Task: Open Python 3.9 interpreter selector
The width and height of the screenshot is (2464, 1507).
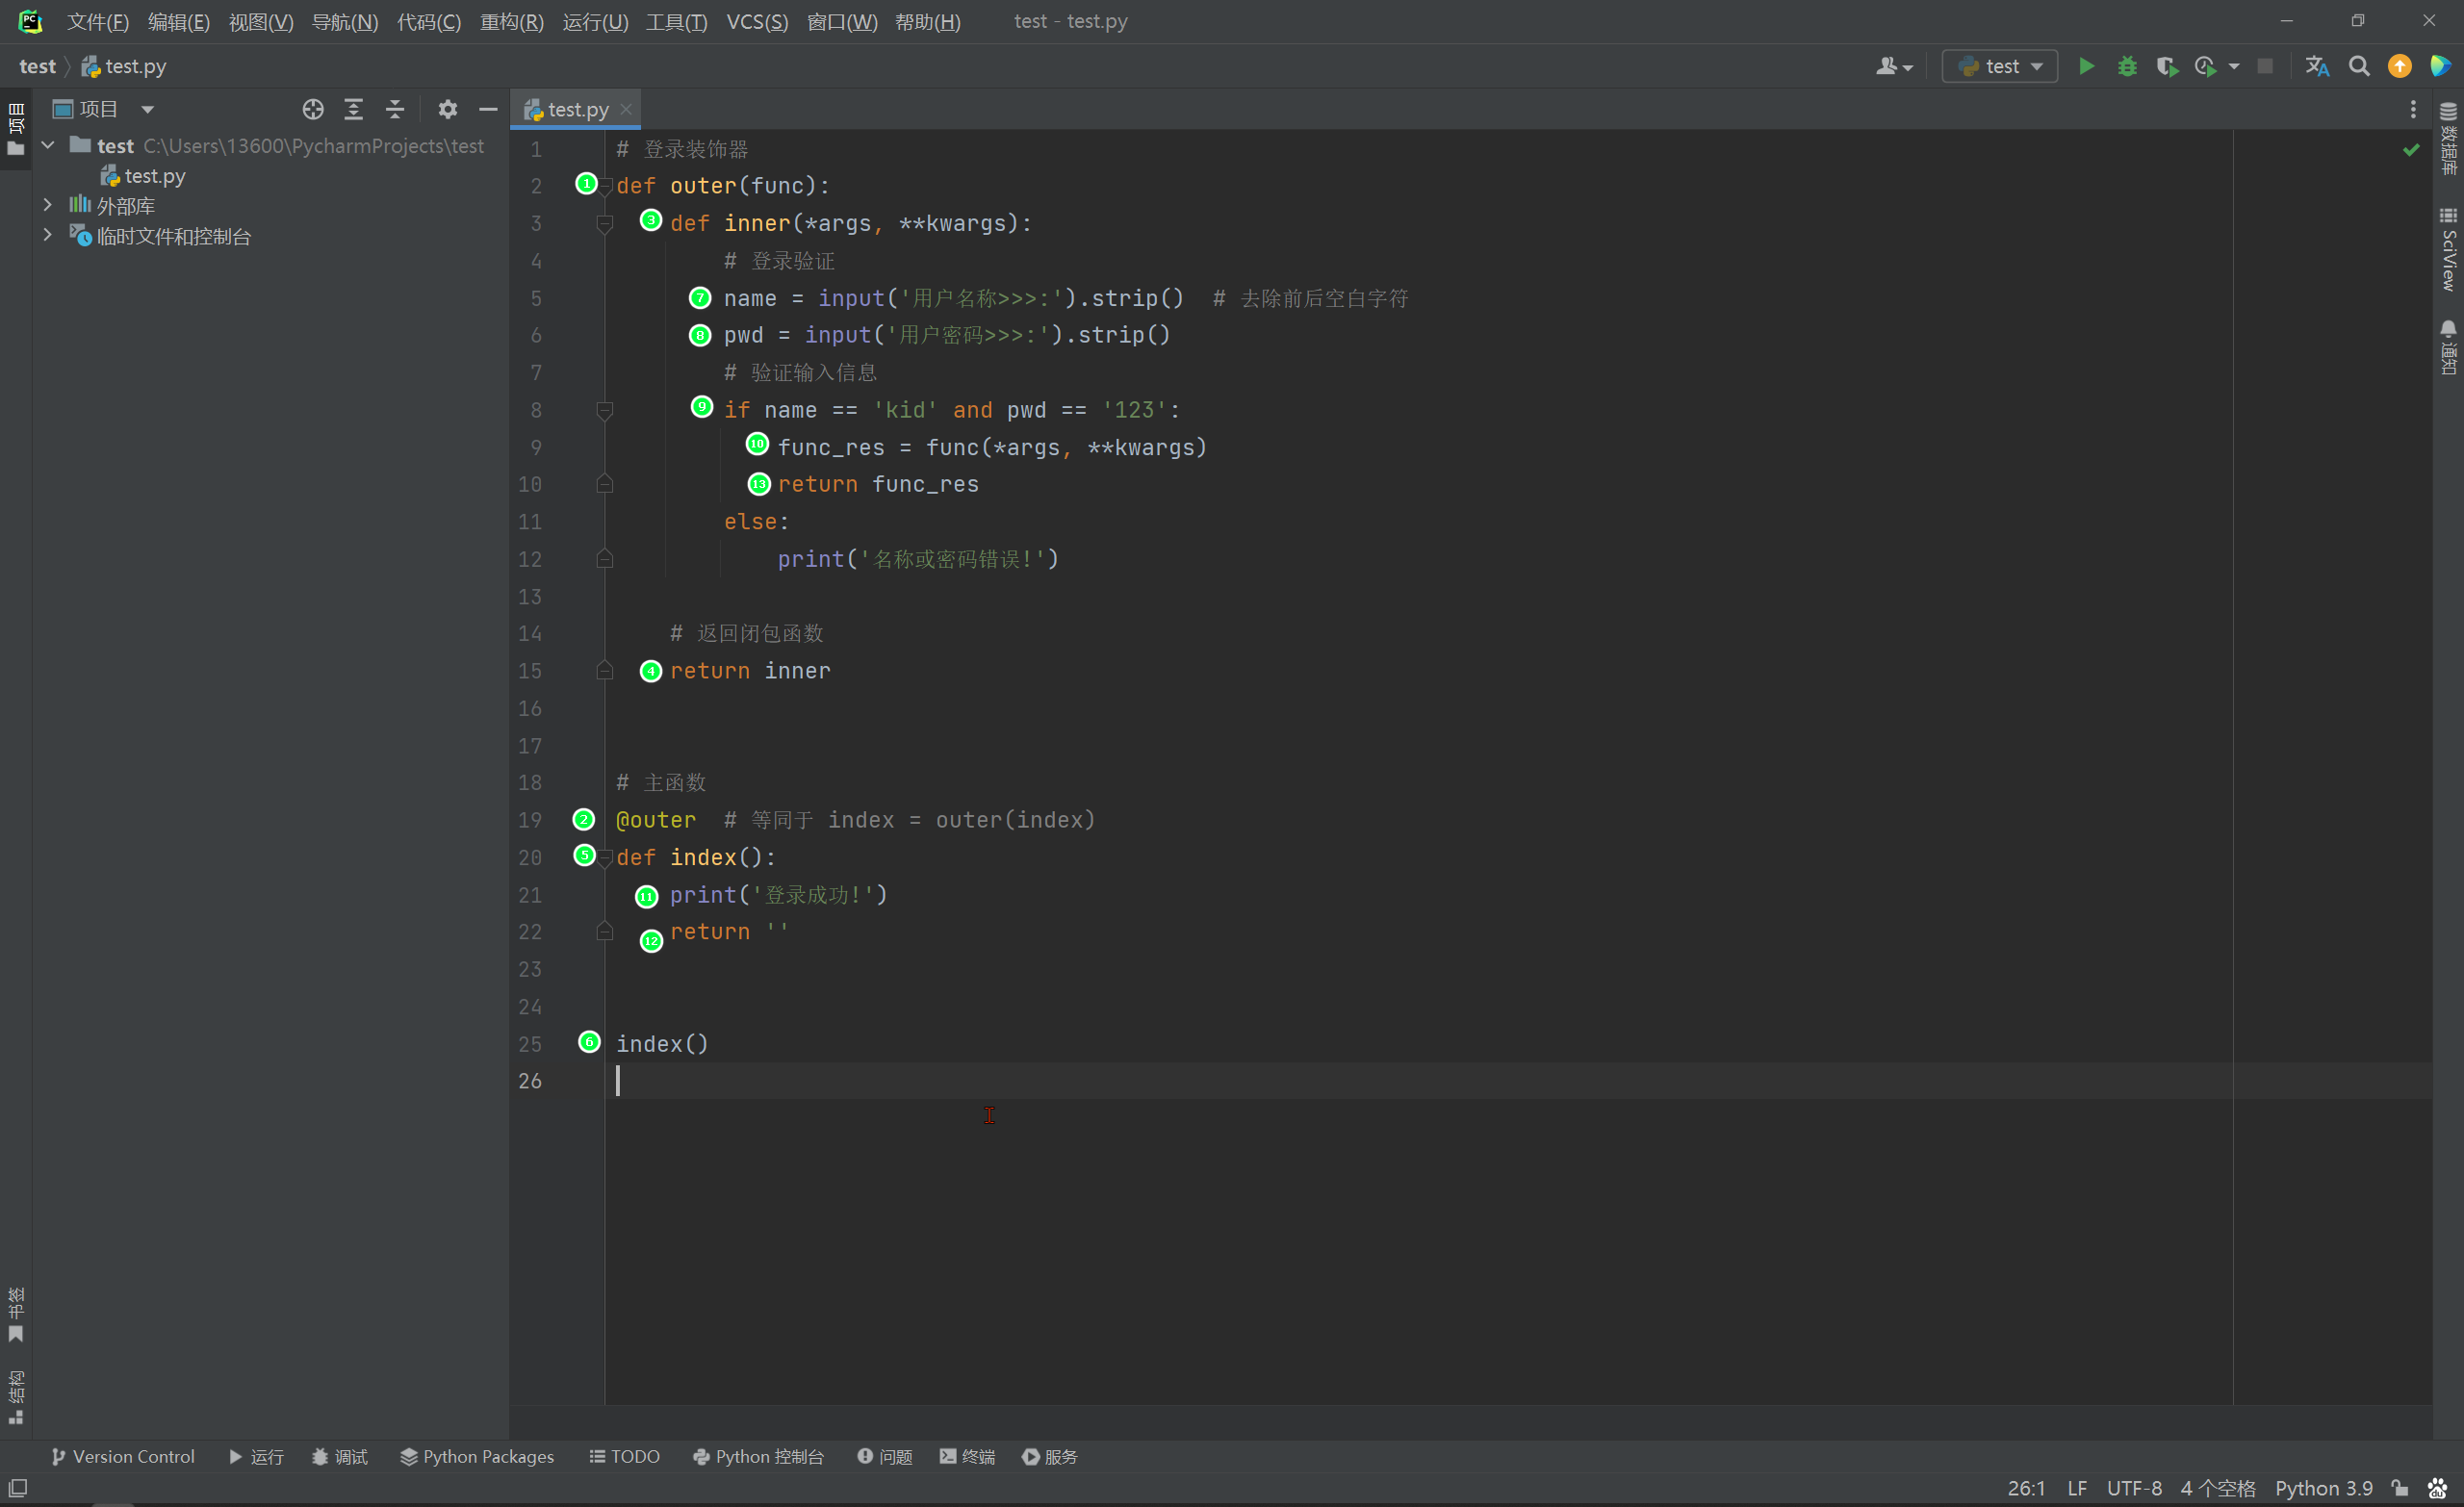Action: pos(2323,1488)
